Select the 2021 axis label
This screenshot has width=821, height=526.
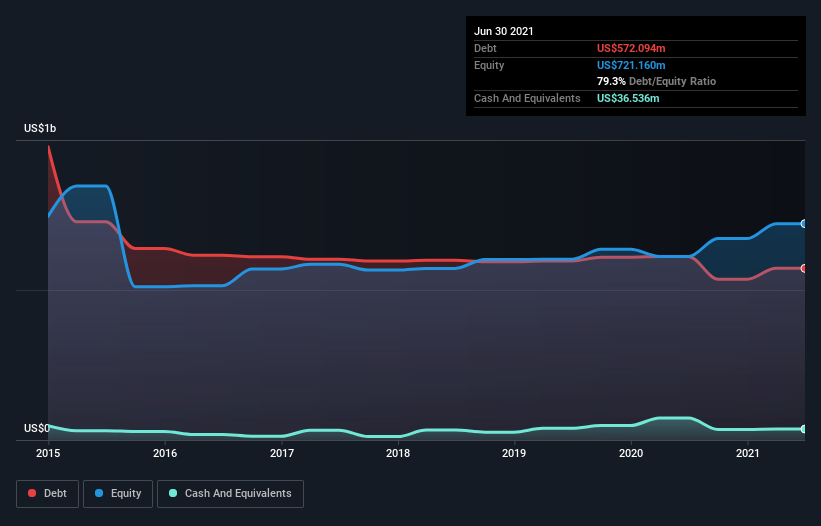tap(748, 453)
